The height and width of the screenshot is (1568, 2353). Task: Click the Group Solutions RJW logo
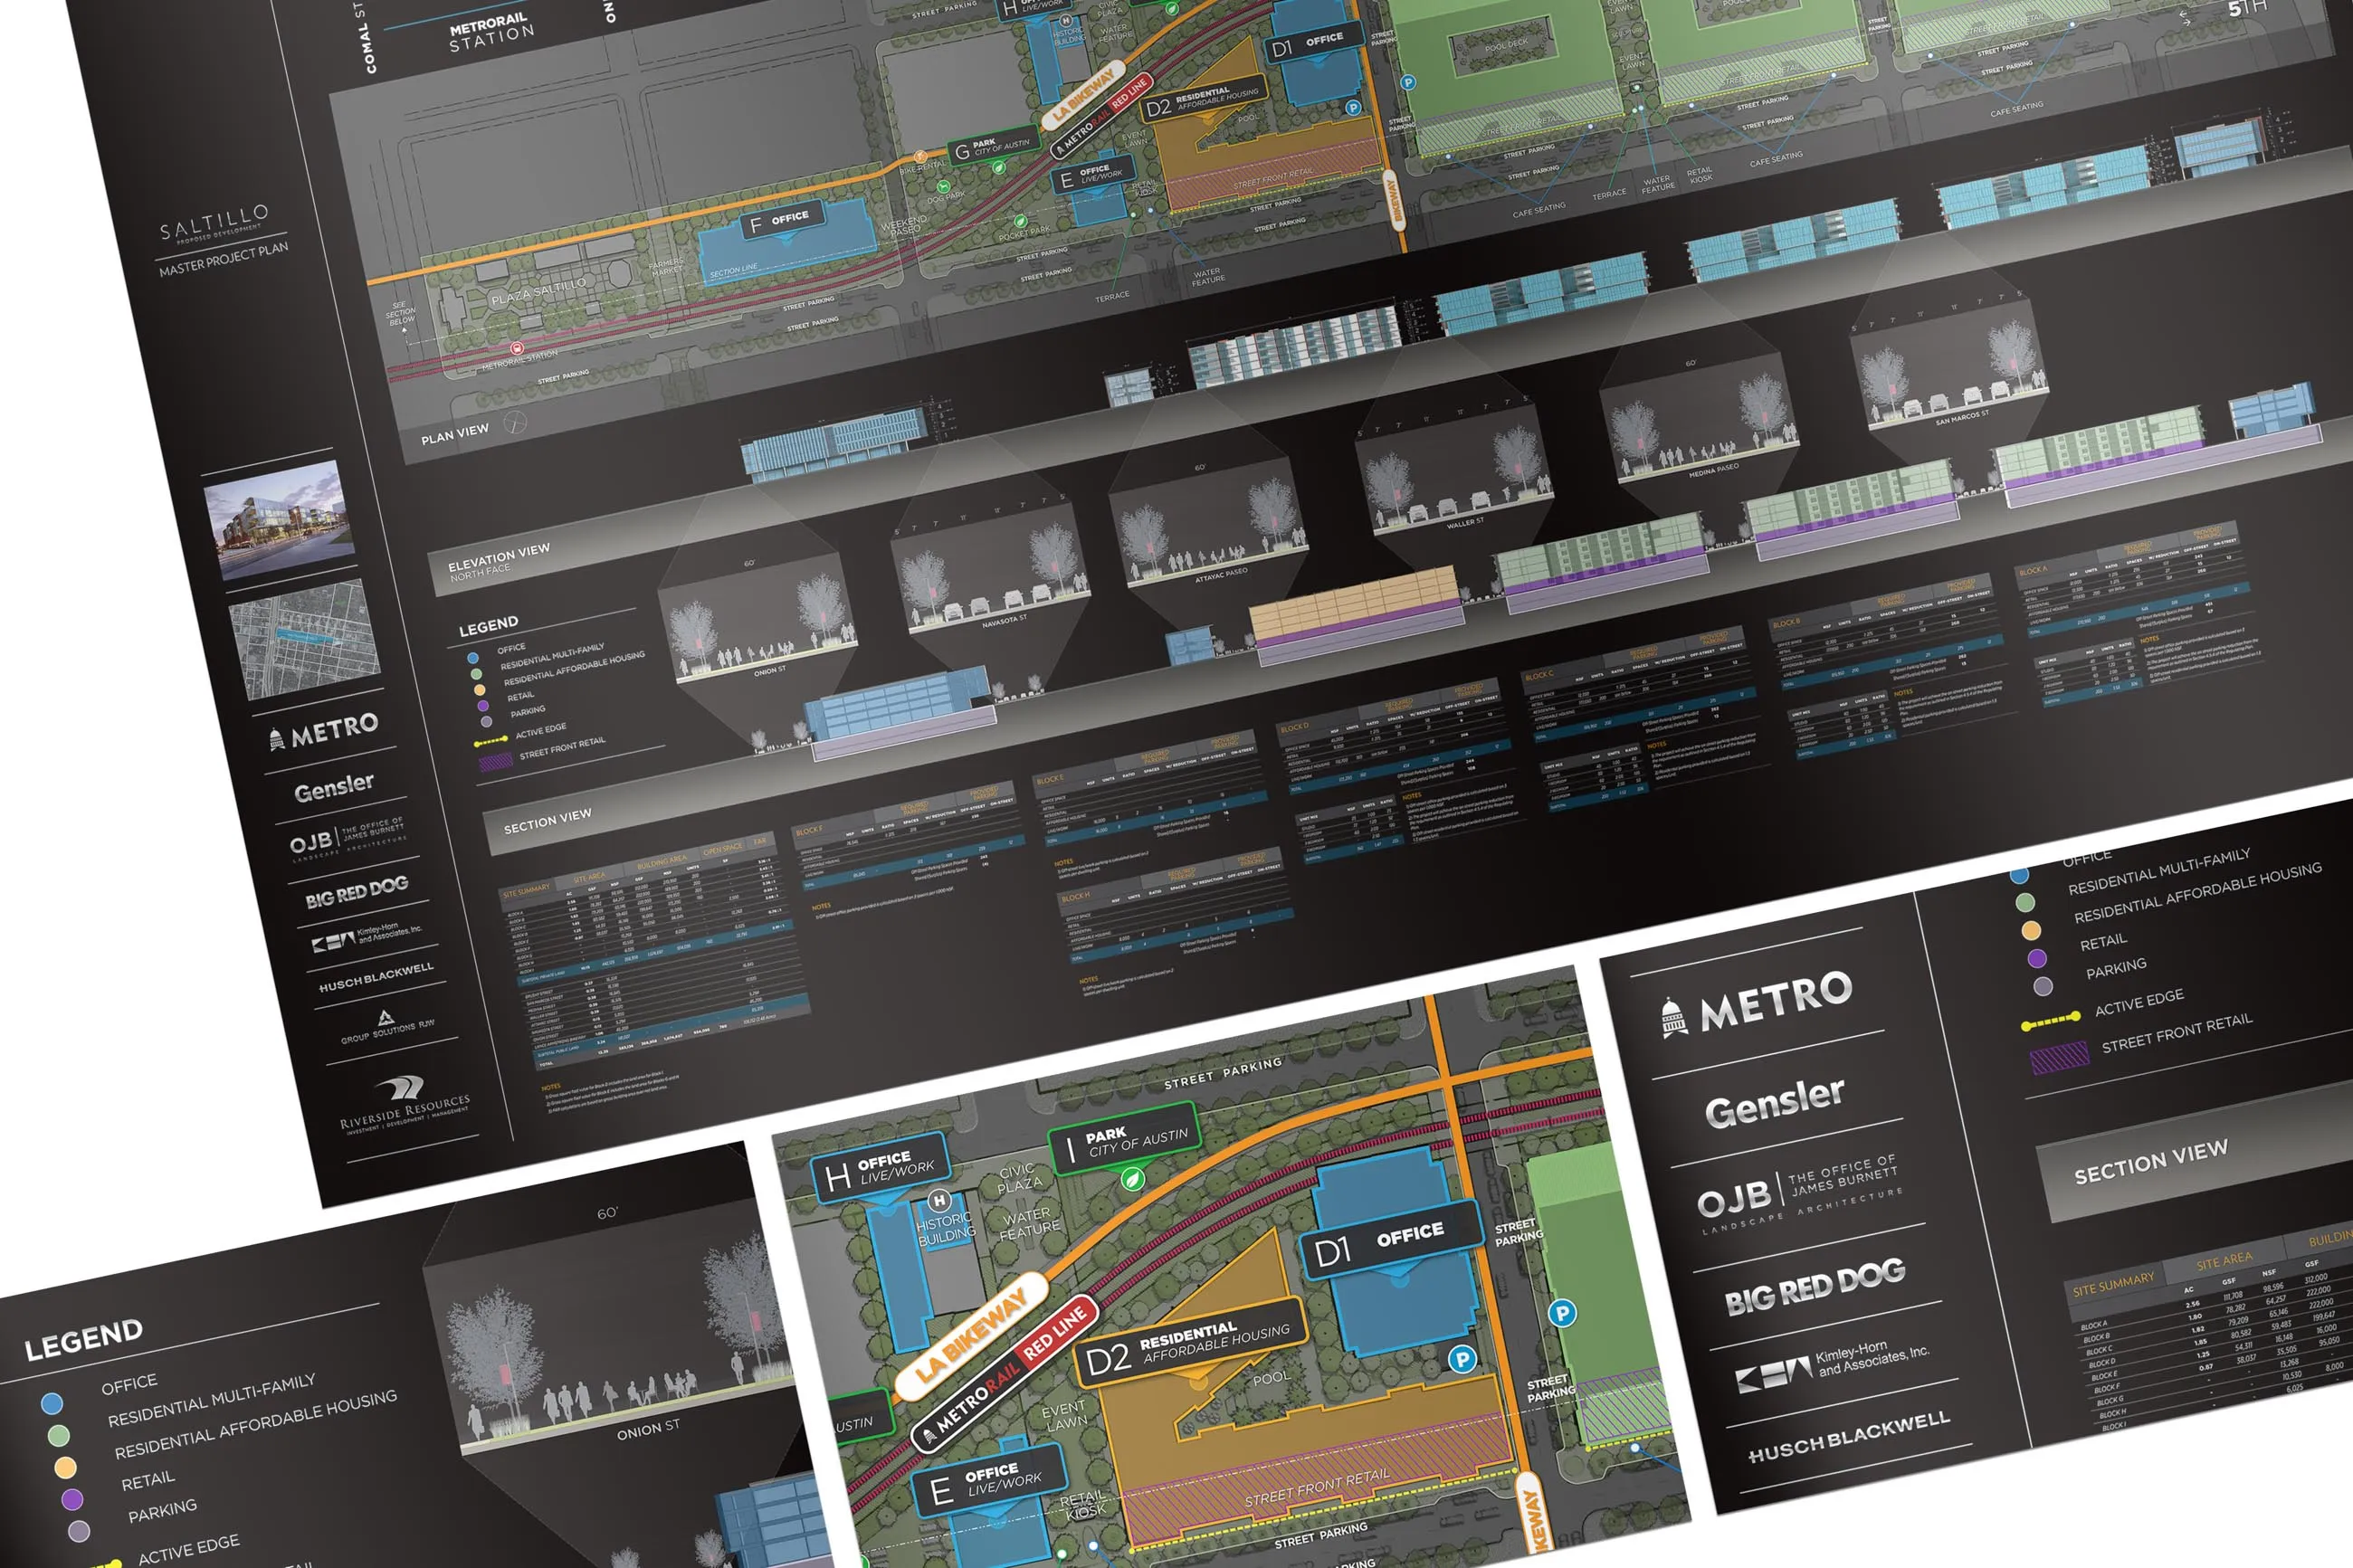387,1027
